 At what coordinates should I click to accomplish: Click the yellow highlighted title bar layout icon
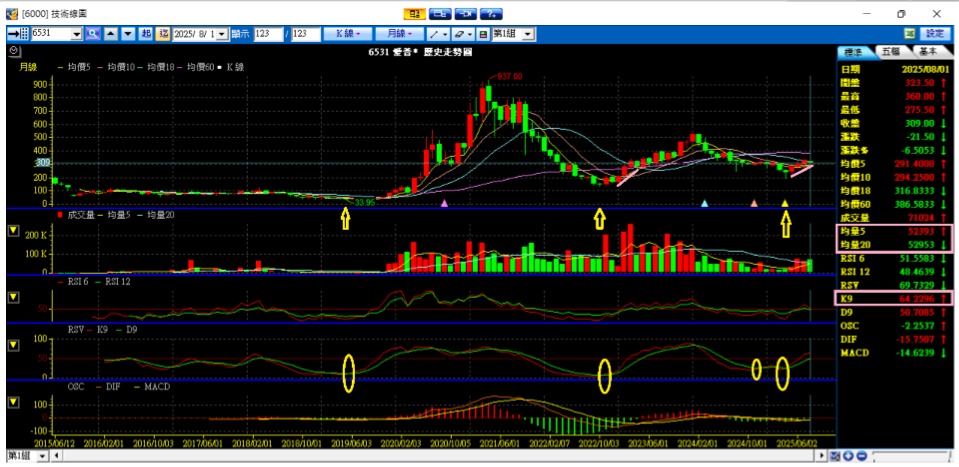click(x=414, y=14)
